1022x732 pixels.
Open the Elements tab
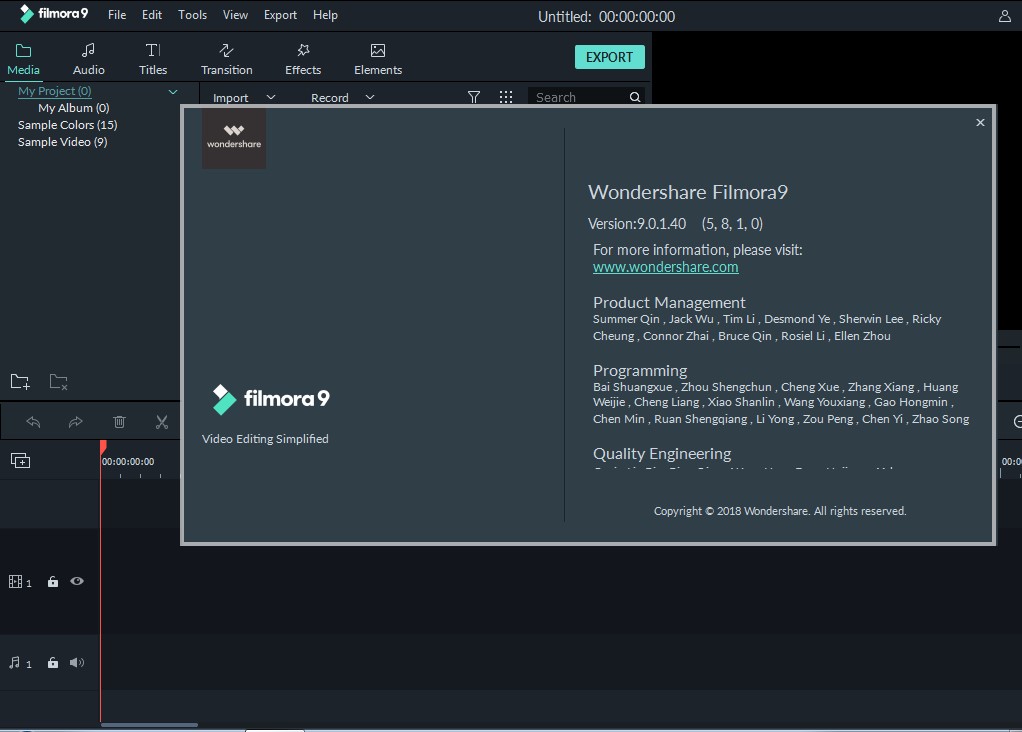pyautogui.click(x=378, y=59)
